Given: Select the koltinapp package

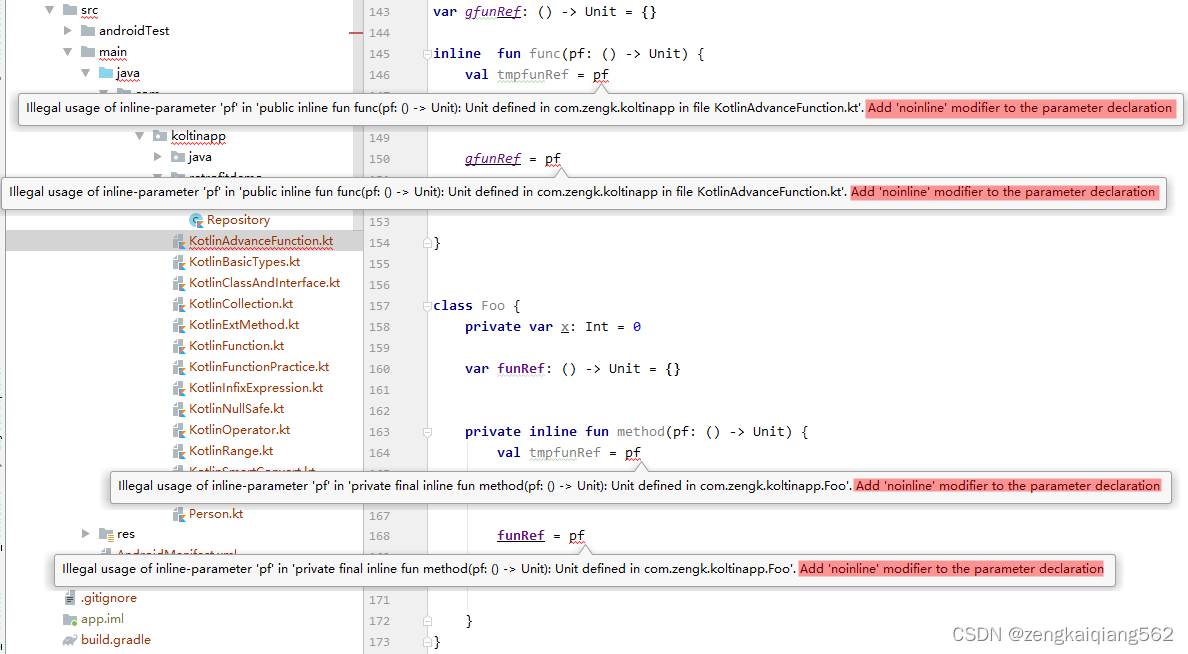Looking at the screenshot, I should (199, 136).
